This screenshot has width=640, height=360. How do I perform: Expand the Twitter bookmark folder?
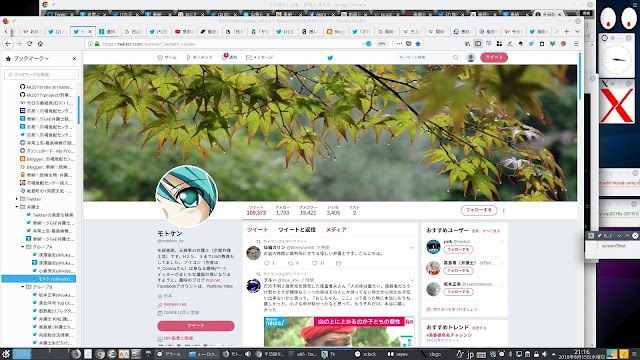[17, 199]
